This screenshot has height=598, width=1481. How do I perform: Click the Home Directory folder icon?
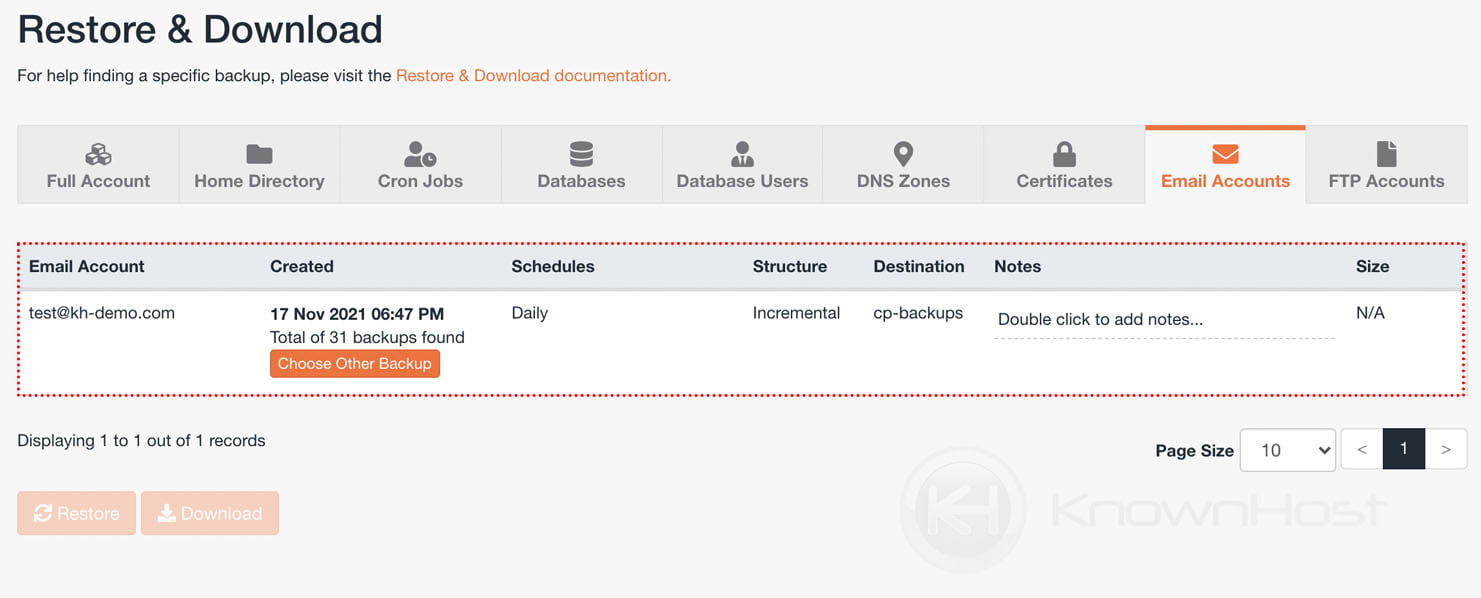click(259, 154)
